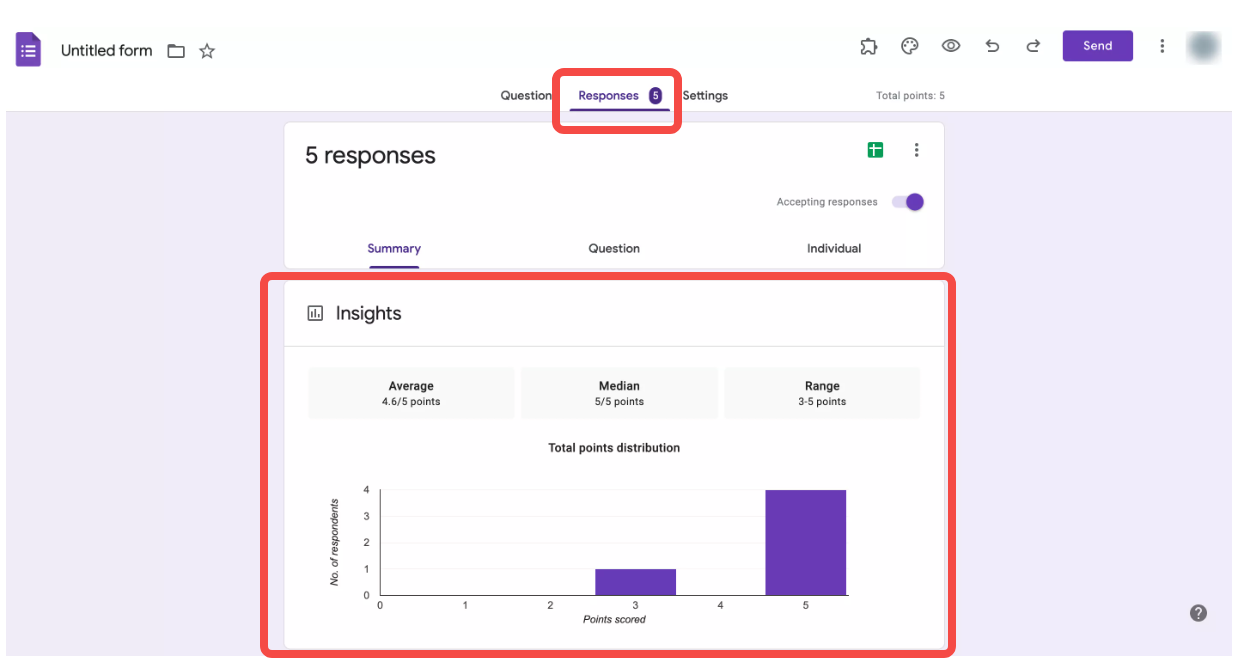Open Google Forms home via the logo
Image resolution: width=1236 pixels, height=658 pixels.
coord(27,49)
